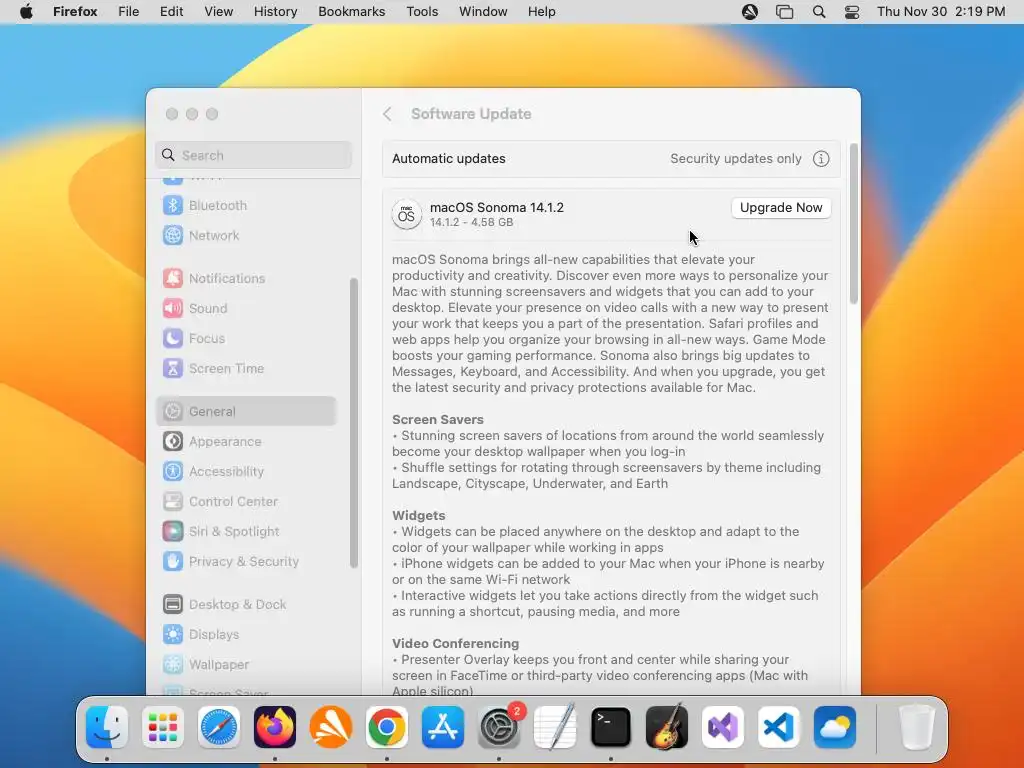Launch Safari from the Dock
Image resolution: width=1024 pixels, height=768 pixels.
pos(219,727)
